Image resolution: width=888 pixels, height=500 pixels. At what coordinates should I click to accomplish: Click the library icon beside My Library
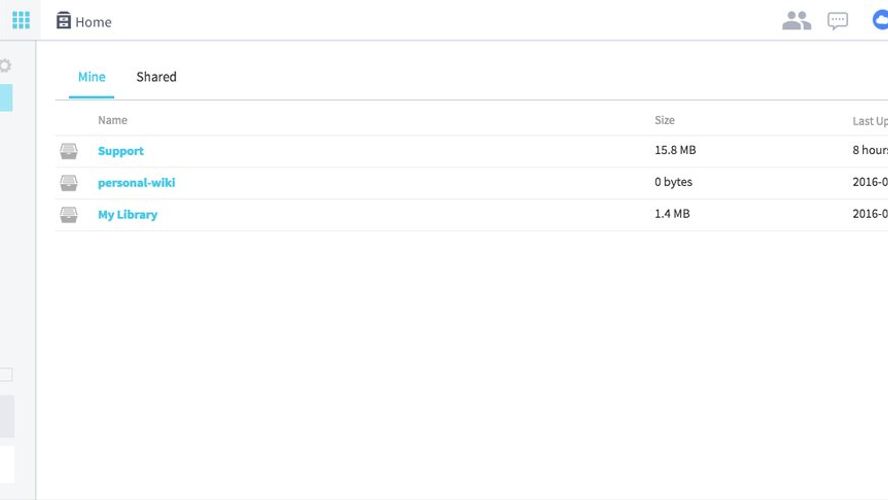coord(68,215)
